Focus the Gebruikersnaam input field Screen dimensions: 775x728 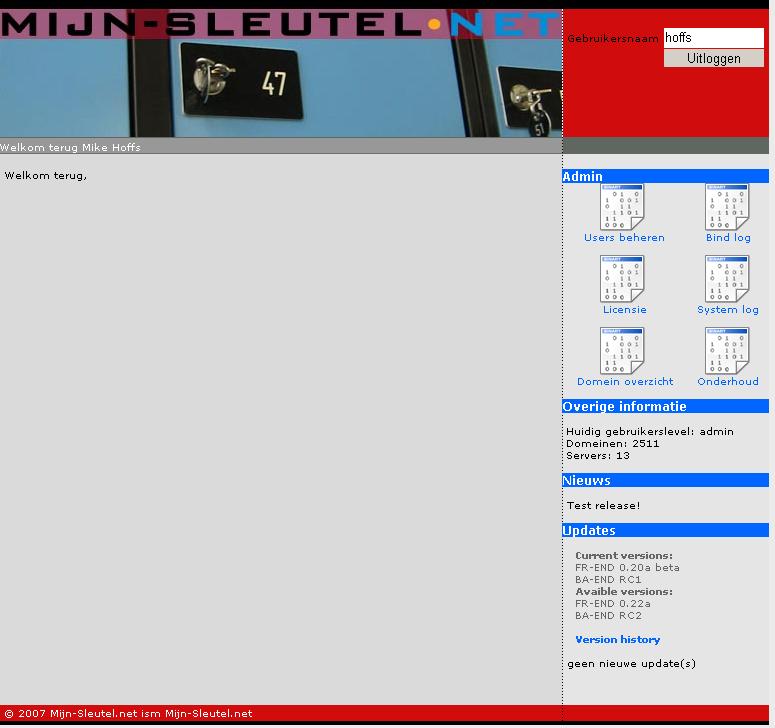tap(714, 38)
